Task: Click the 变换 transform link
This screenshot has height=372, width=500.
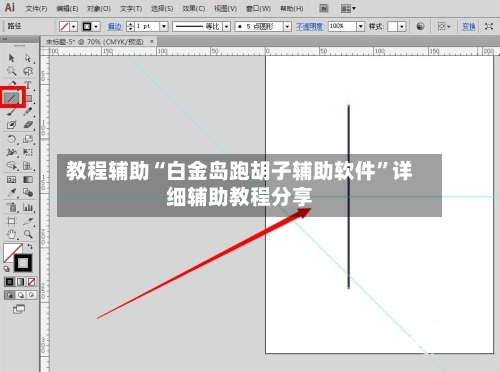Action: pyautogui.click(x=469, y=26)
